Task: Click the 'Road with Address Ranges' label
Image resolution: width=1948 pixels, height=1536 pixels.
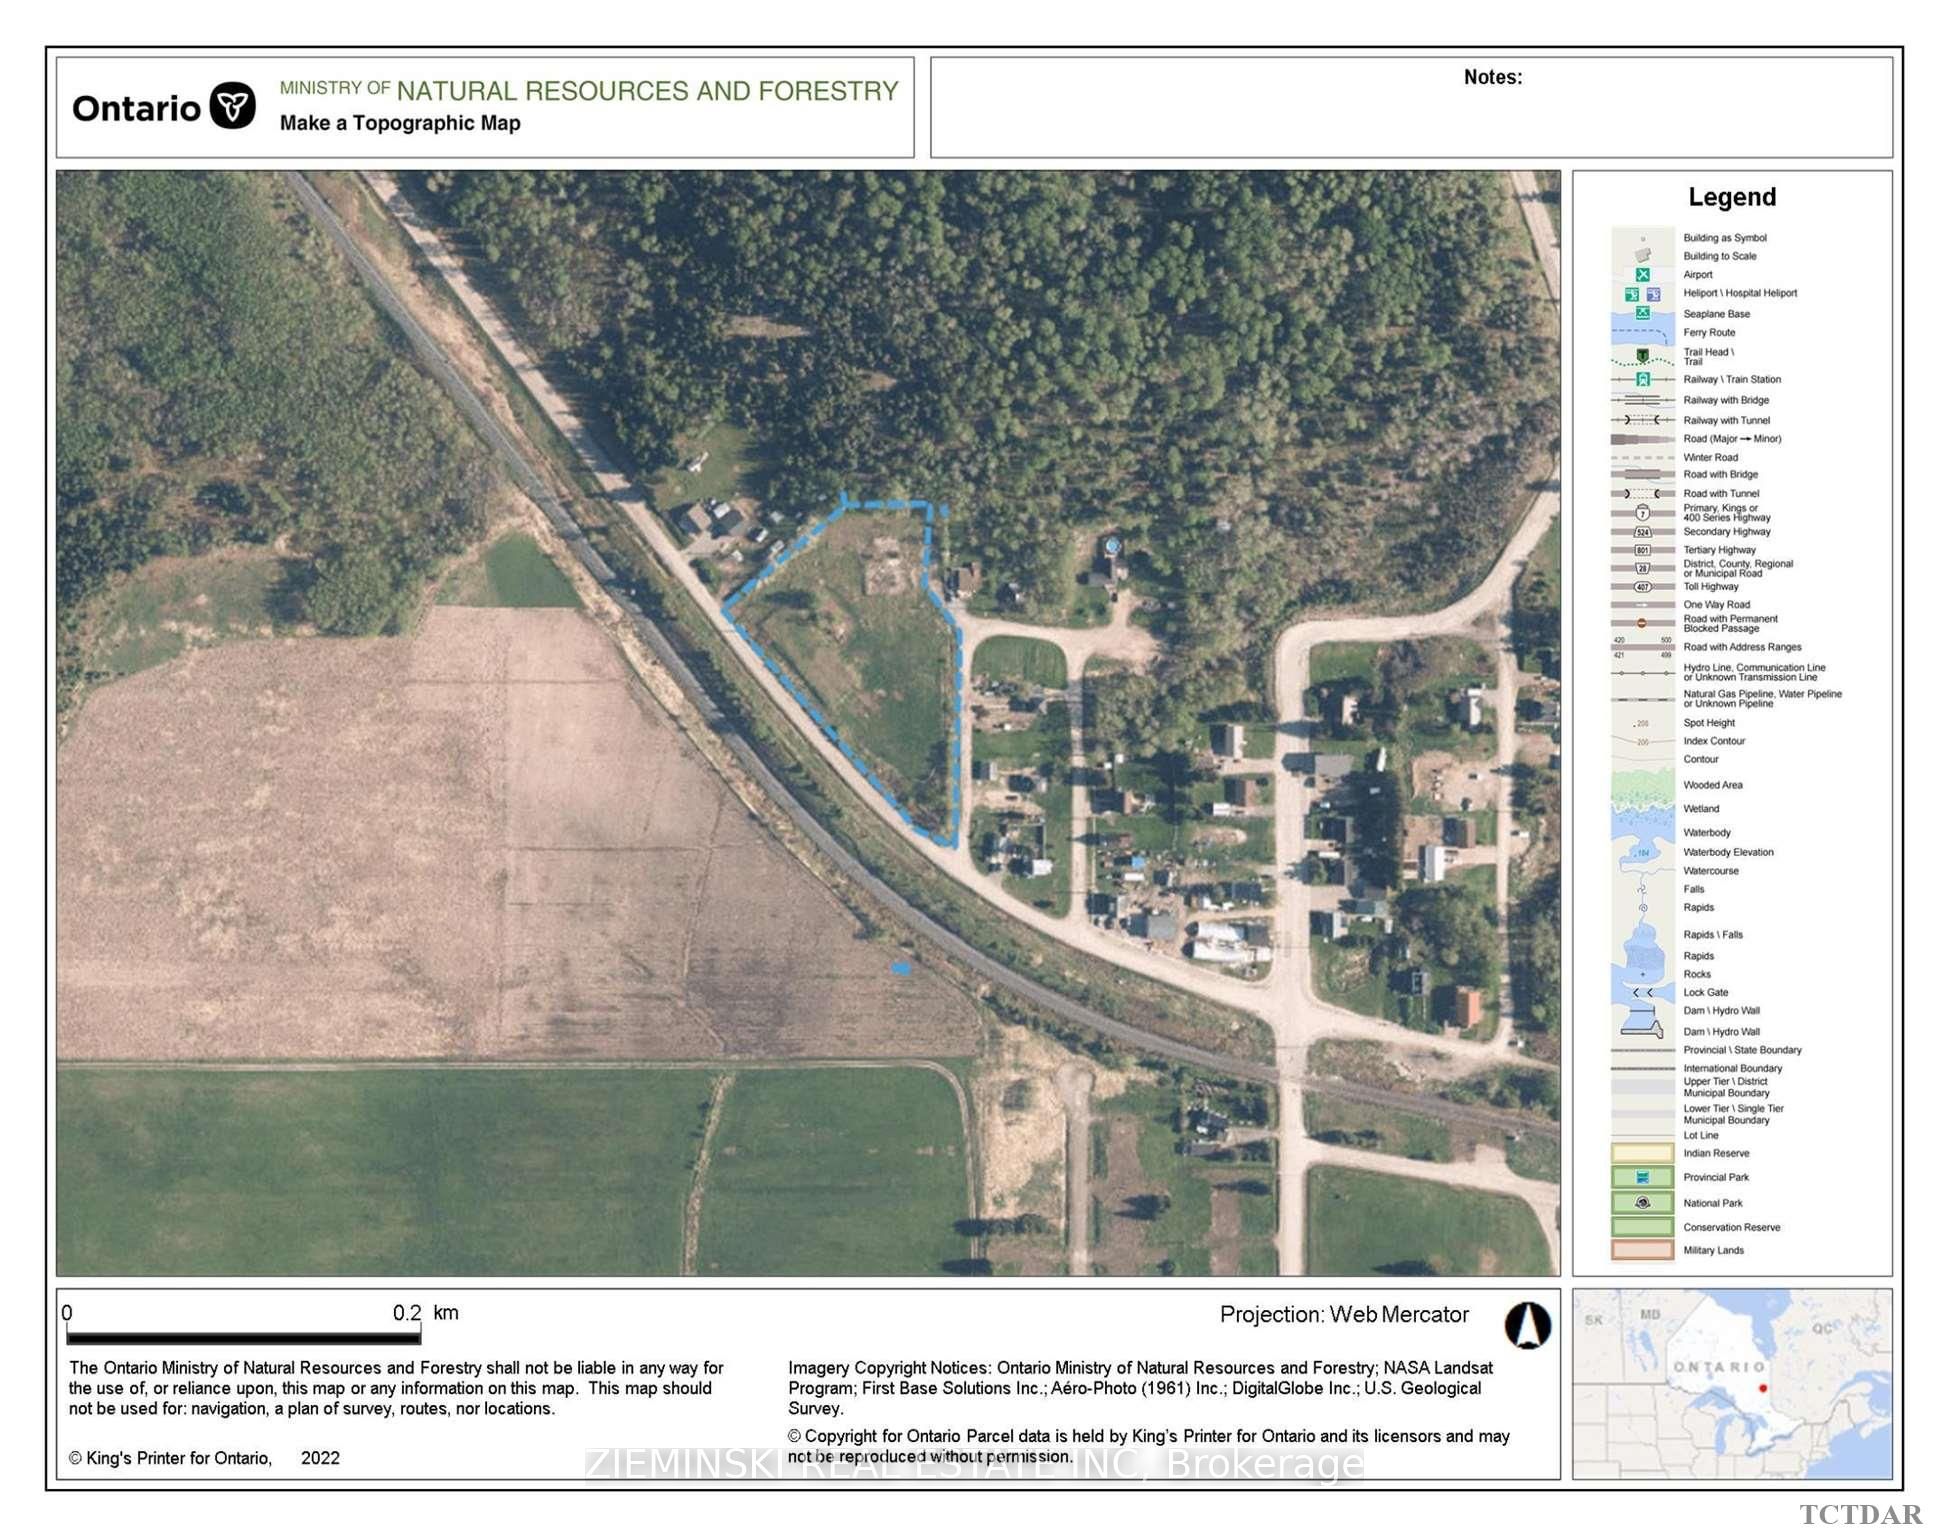Action: [1742, 647]
